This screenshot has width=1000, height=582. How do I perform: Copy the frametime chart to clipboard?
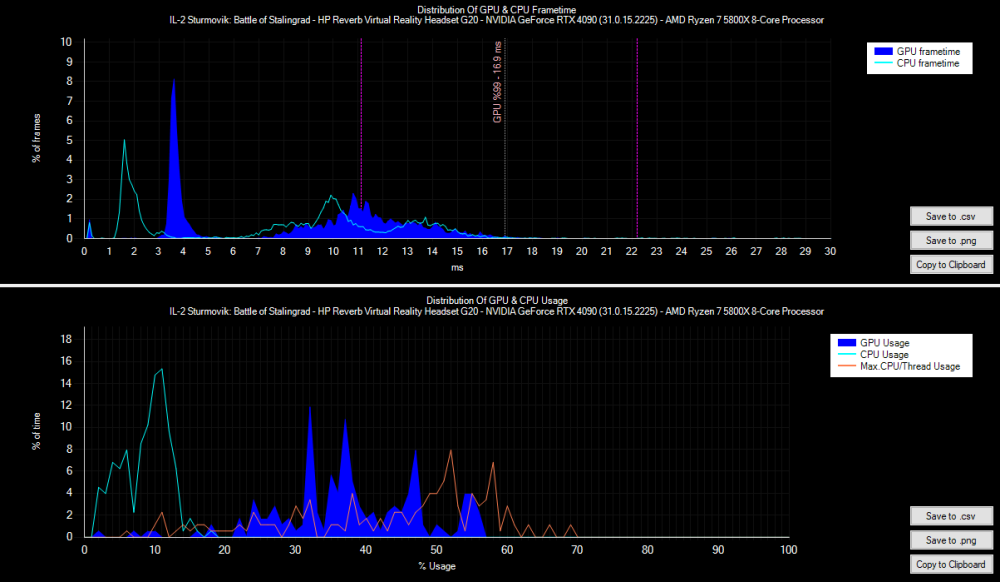950,265
